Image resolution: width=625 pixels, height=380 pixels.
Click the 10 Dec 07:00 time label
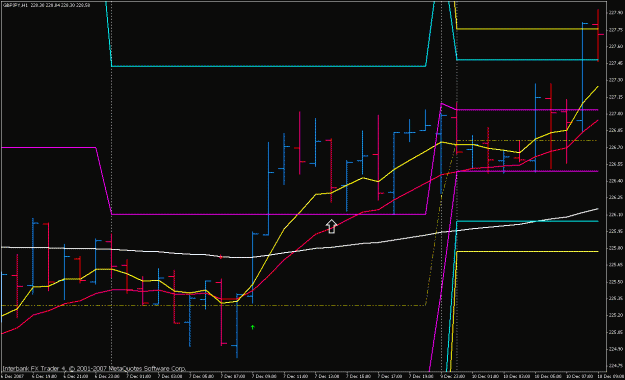coord(579,376)
